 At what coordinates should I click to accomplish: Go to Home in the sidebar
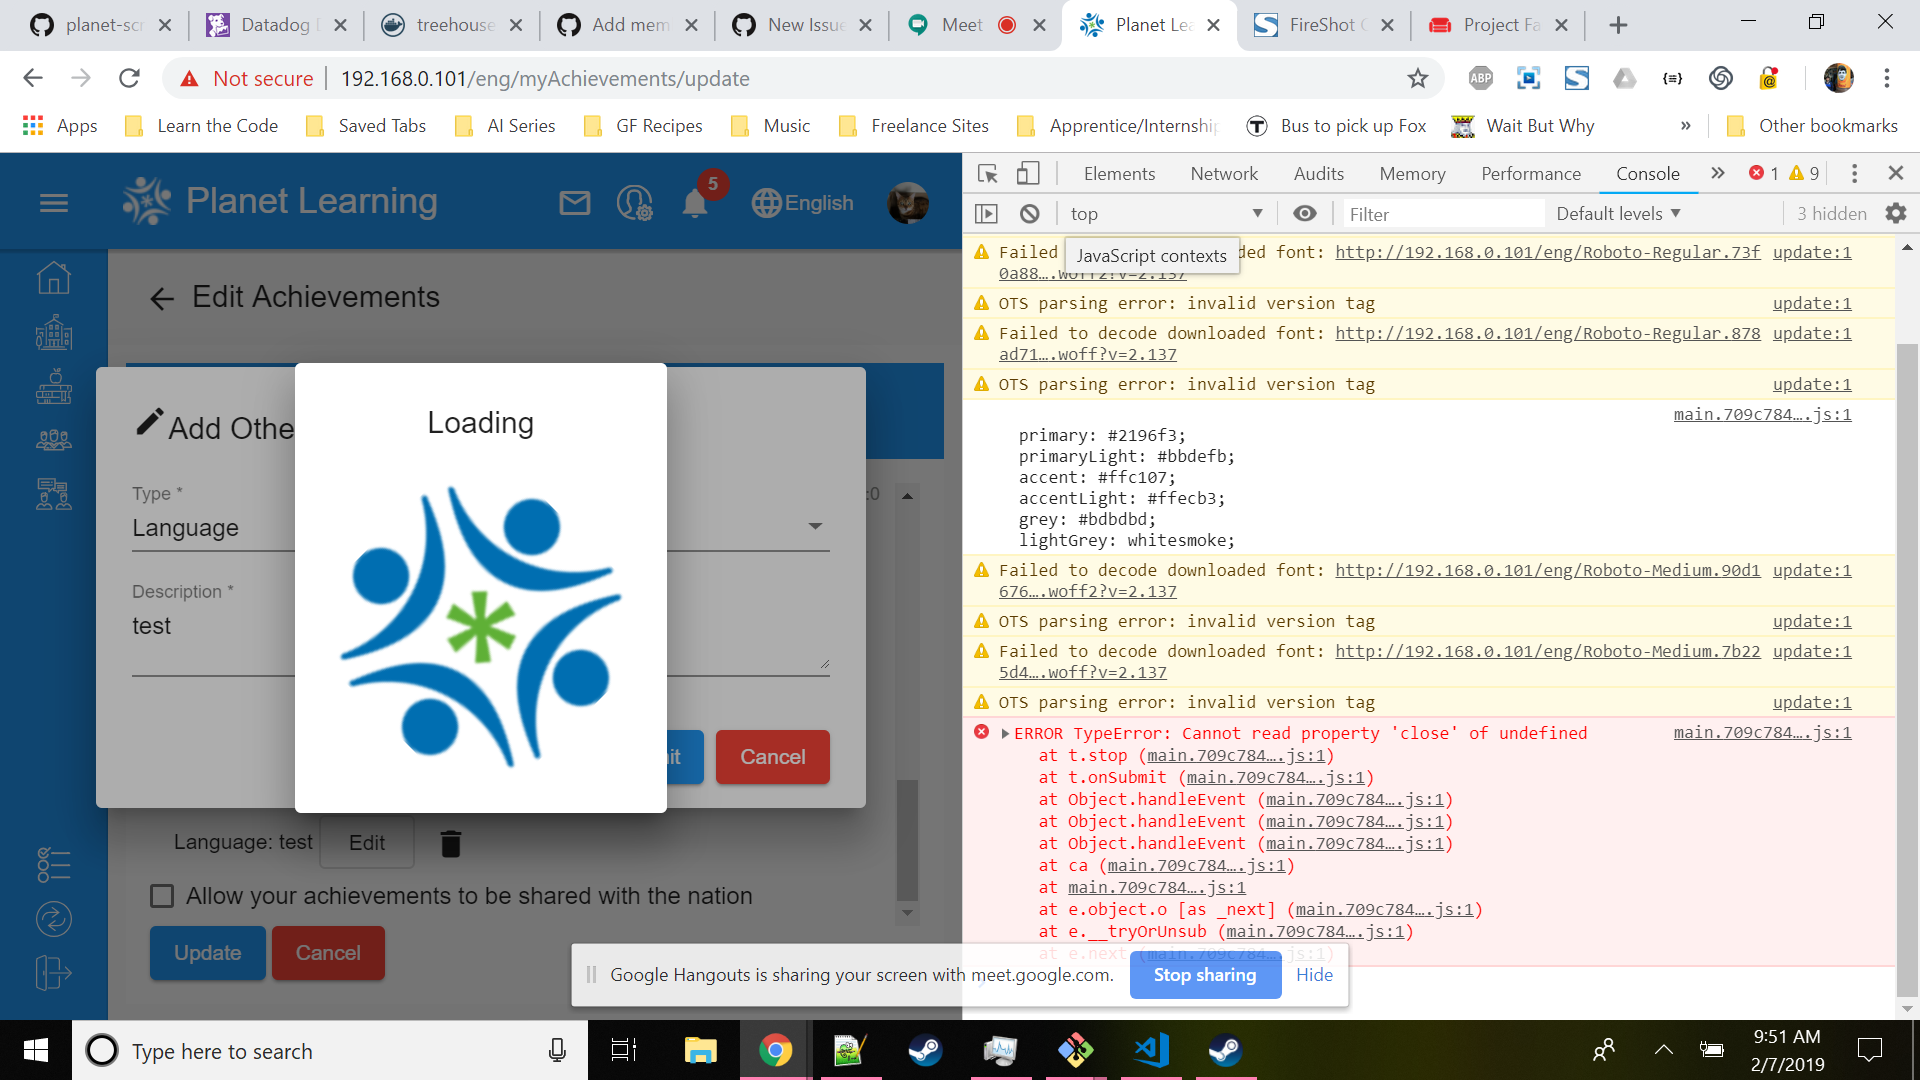click(x=54, y=277)
